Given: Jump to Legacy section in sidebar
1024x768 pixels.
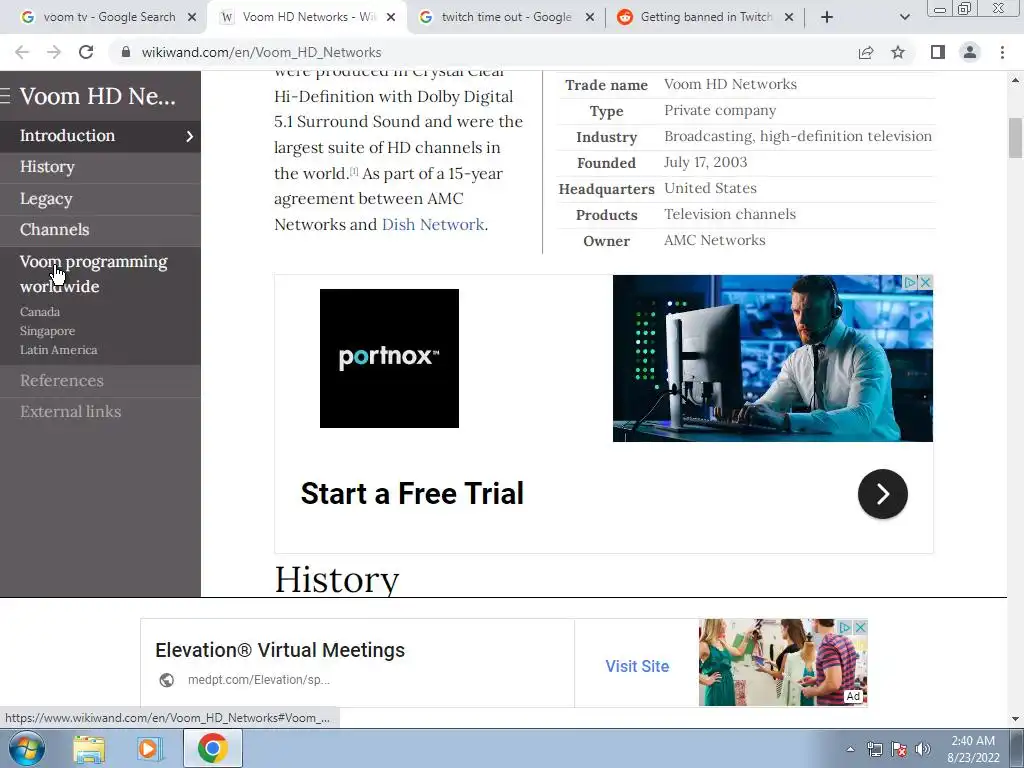Looking at the screenshot, I should click(x=46, y=199).
